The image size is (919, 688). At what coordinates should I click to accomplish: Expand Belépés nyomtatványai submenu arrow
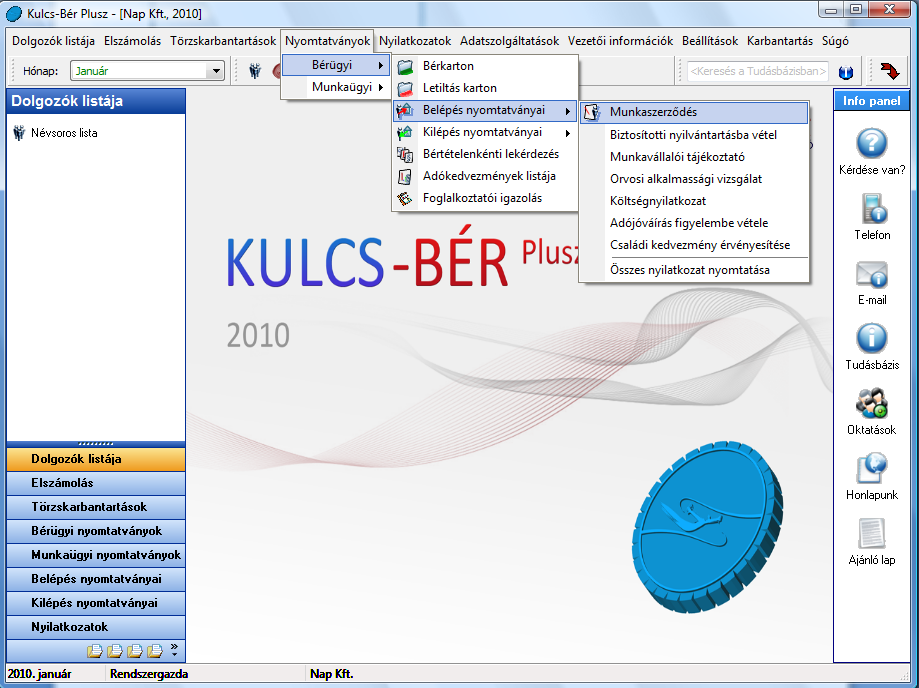click(567, 111)
